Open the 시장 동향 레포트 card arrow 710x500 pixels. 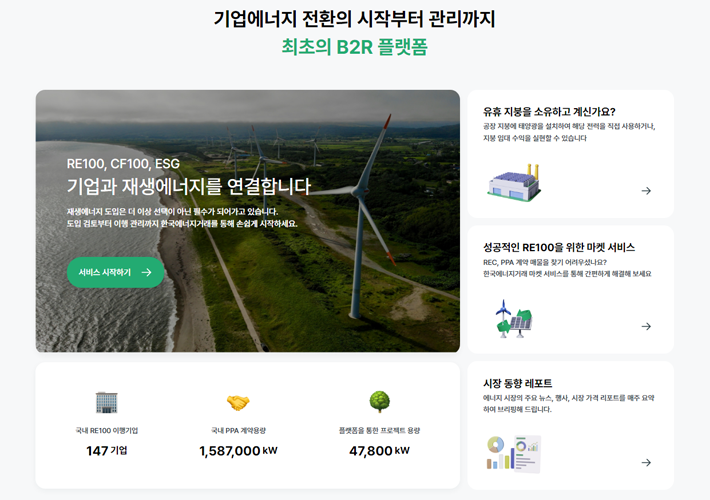click(x=646, y=462)
